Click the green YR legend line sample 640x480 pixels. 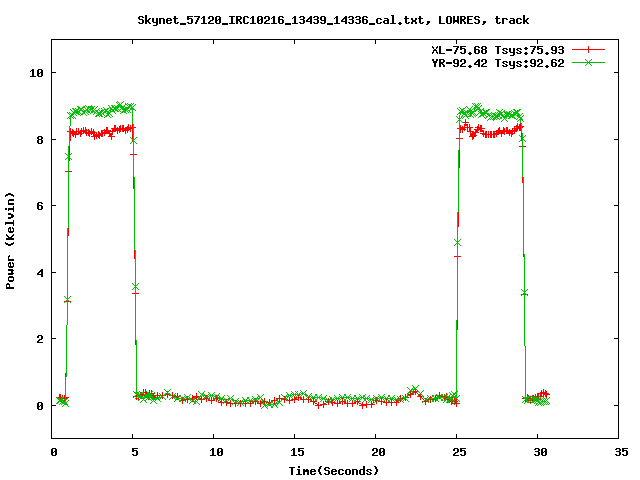[x=588, y=62]
